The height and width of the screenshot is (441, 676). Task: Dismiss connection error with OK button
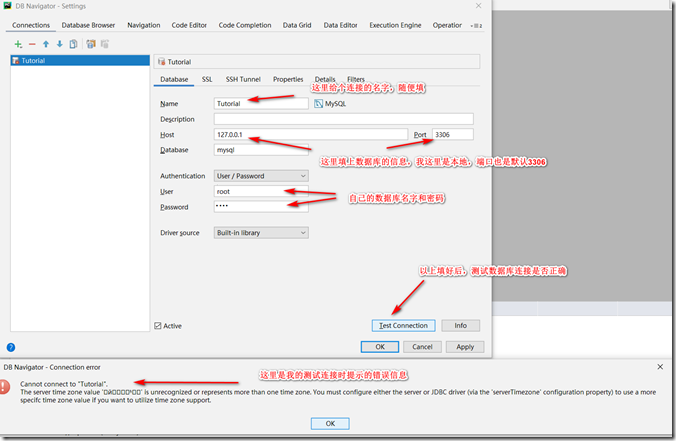click(x=330, y=423)
